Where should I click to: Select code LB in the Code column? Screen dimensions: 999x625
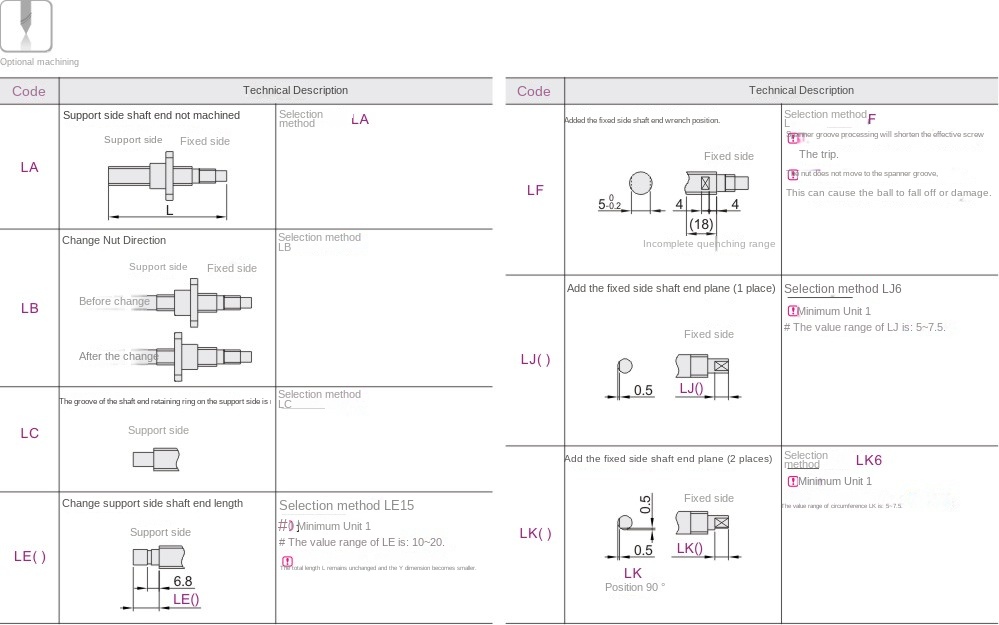29,308
